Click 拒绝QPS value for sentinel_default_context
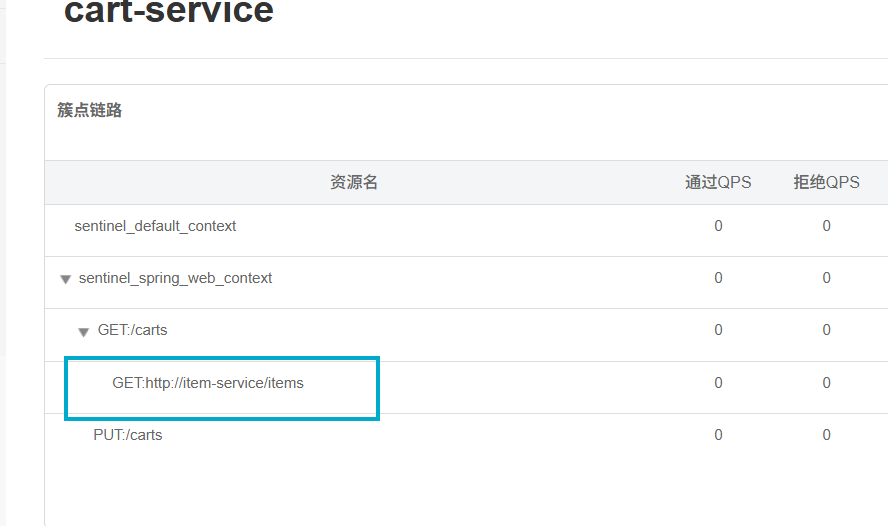This screenshot has height=526, width=888. pyautogui.click(x=826, y=226)
